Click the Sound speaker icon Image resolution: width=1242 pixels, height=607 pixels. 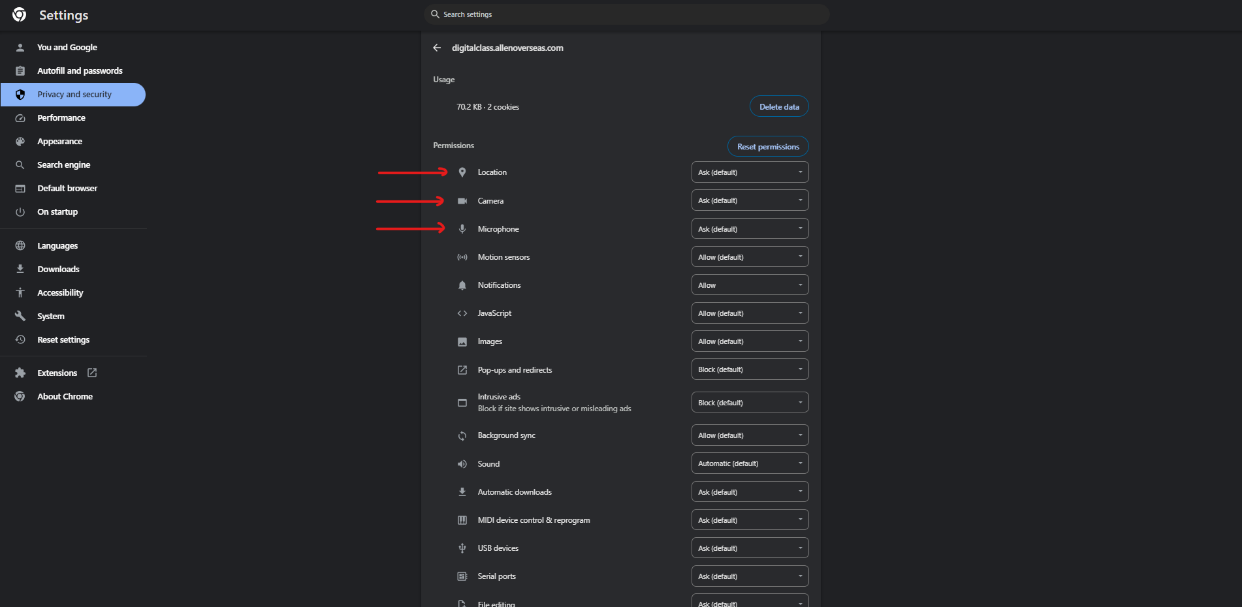[462, 464]
